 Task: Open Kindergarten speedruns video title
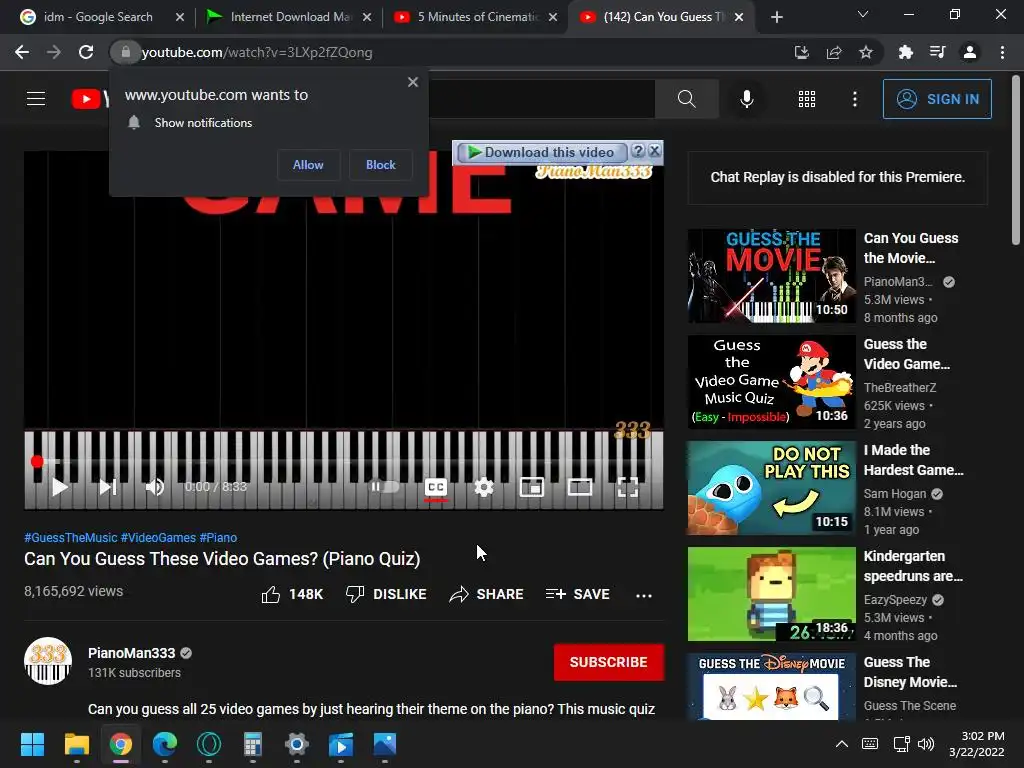(x=913, y=566)
